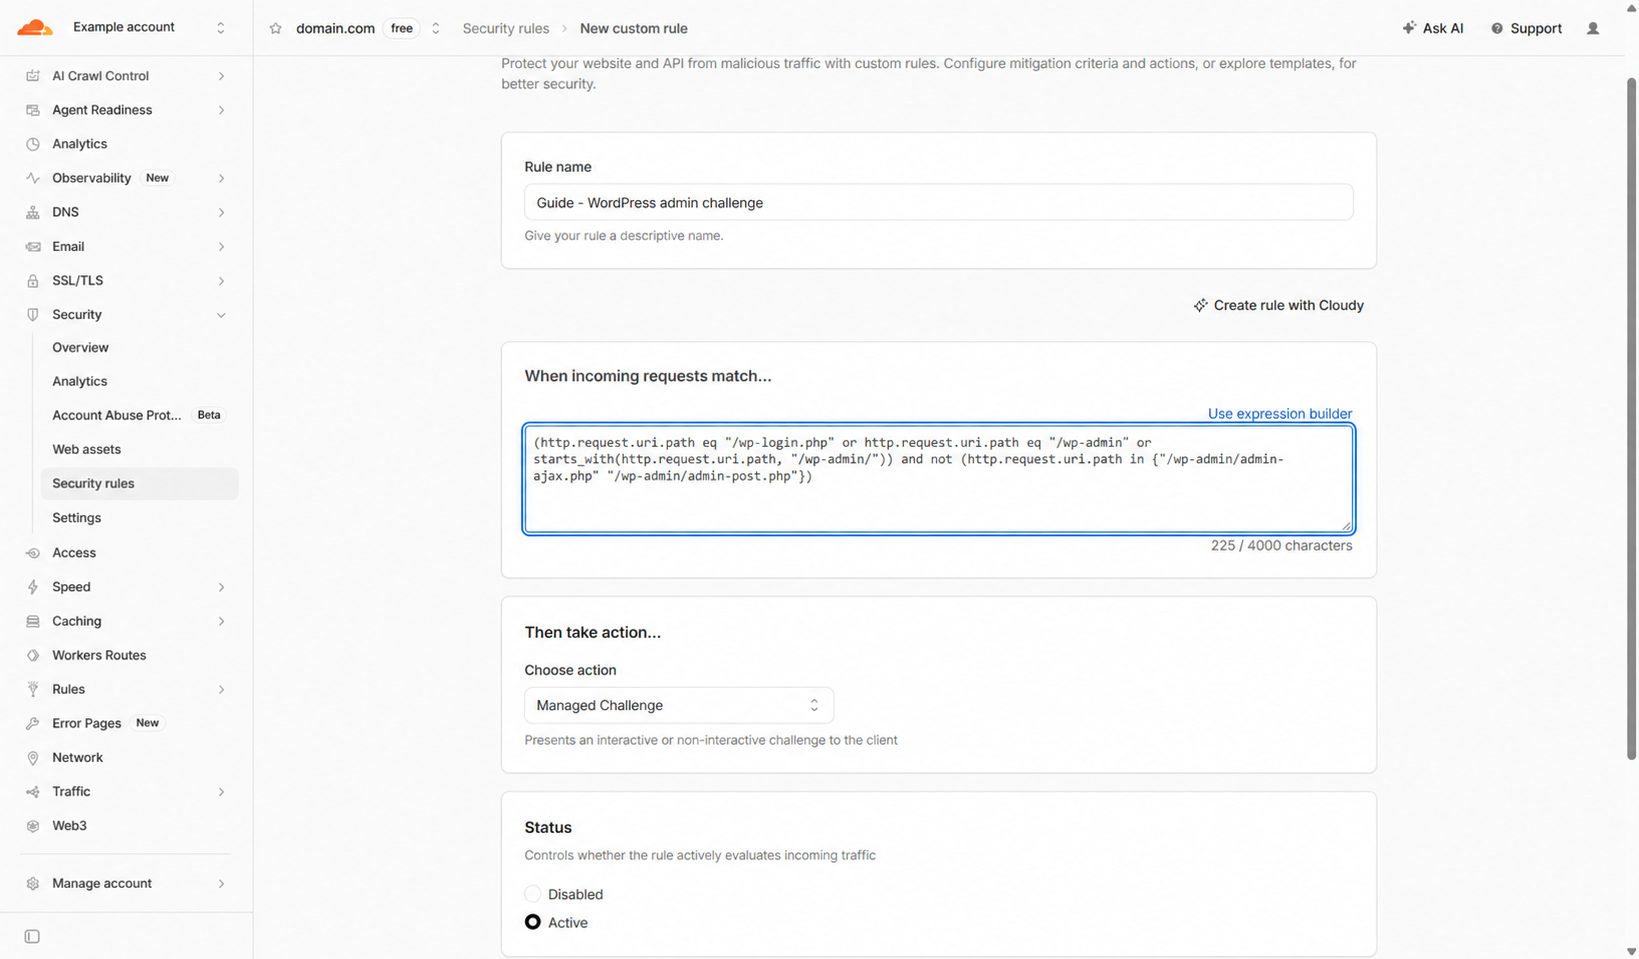The image size is (1639, 959).
Task: Click inside the expression editor textarea
Action: (939, 479)
